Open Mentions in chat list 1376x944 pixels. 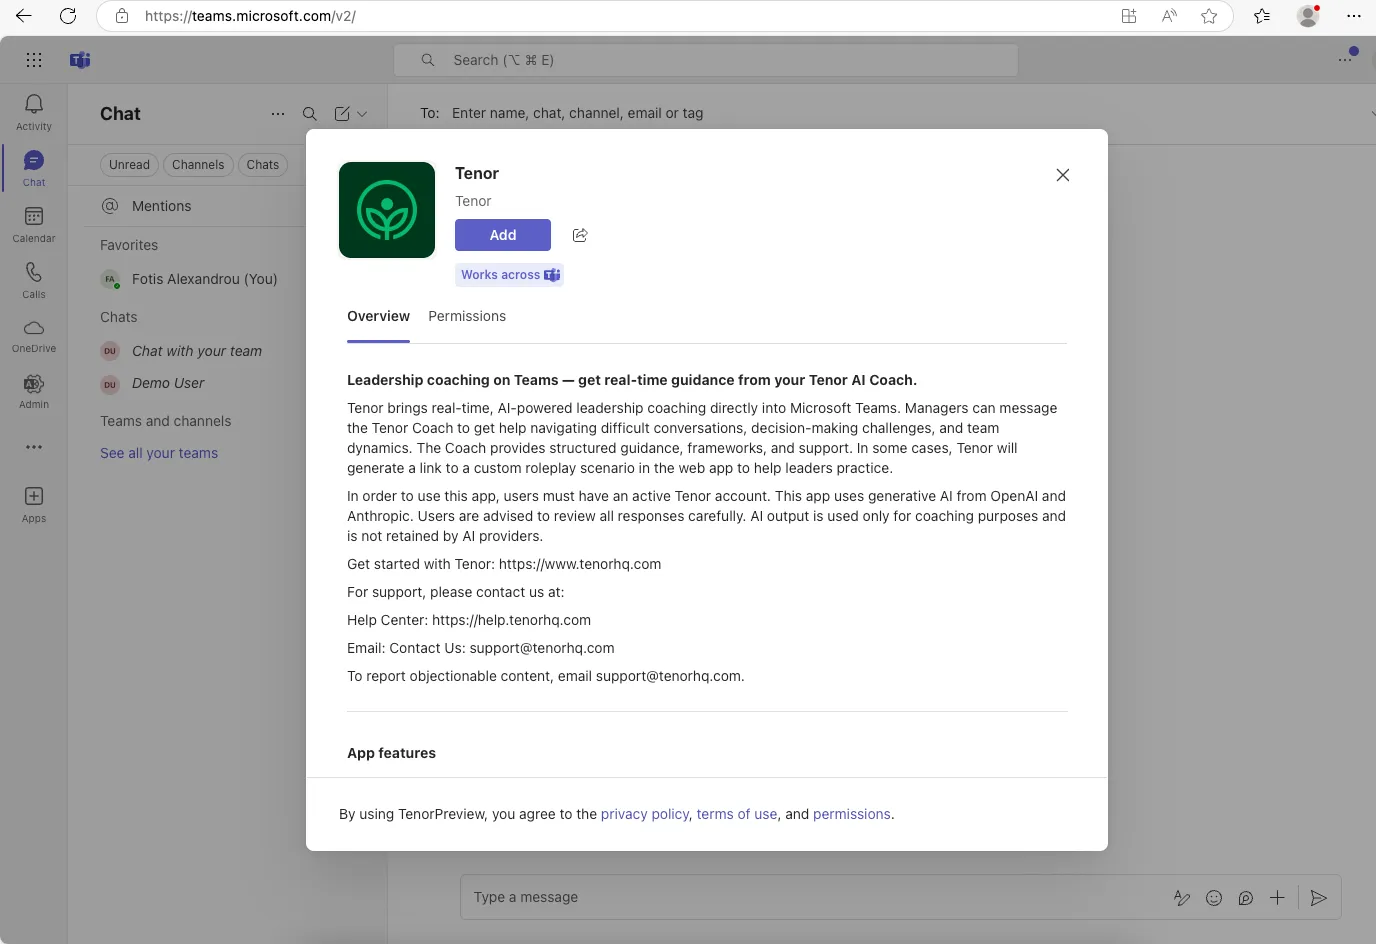click(161, 206)
